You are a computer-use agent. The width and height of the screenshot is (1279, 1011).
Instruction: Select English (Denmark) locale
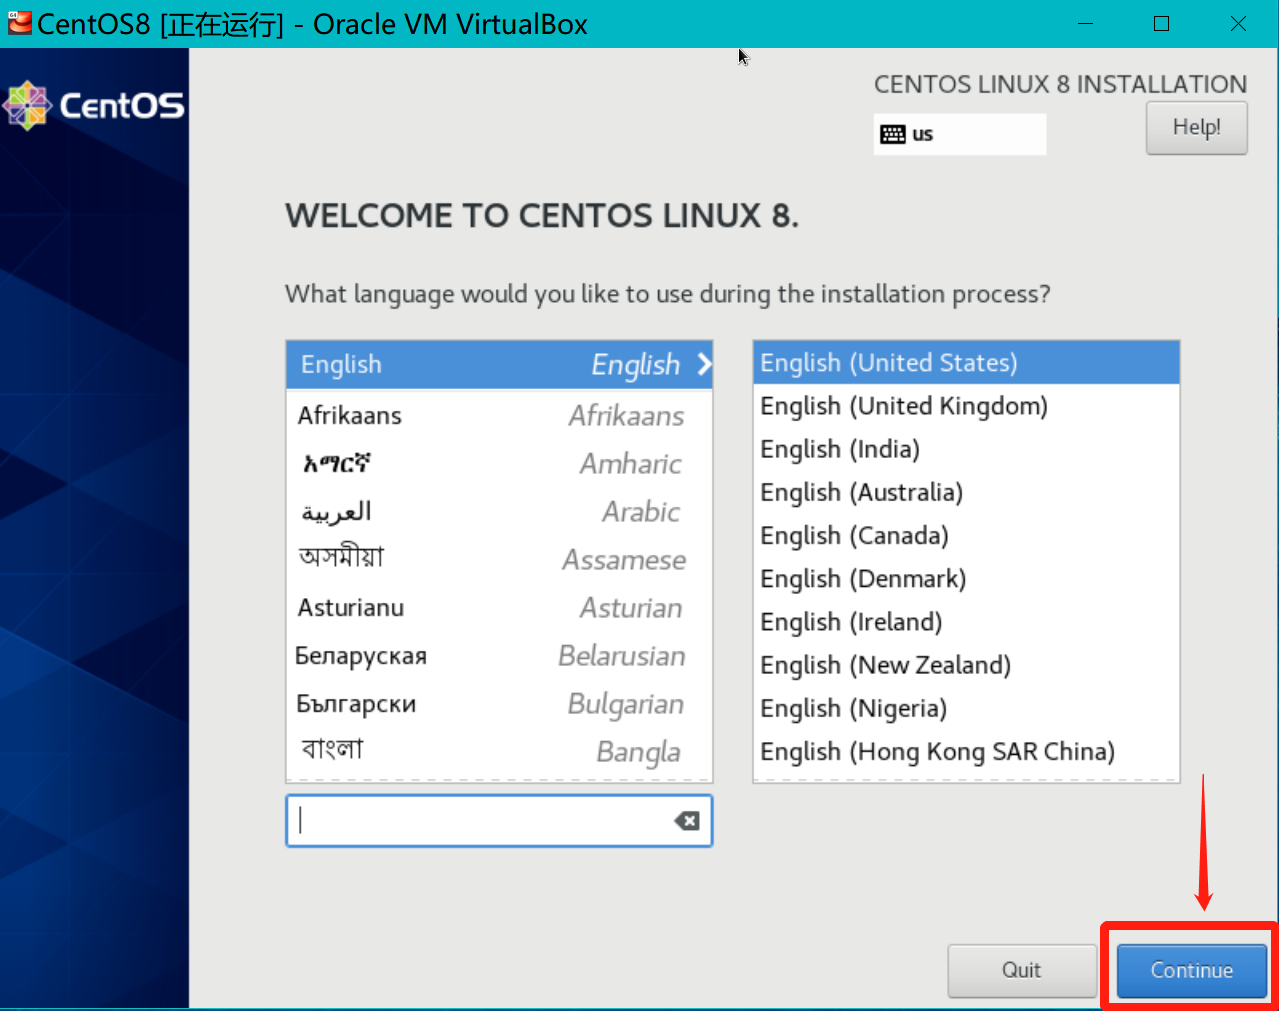[966, 578]
